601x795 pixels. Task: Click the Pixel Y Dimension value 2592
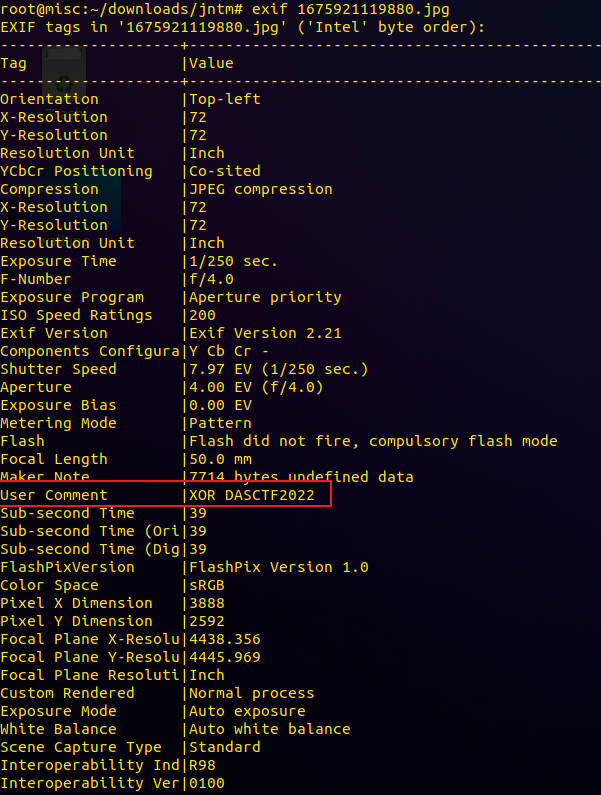point(207,621)
